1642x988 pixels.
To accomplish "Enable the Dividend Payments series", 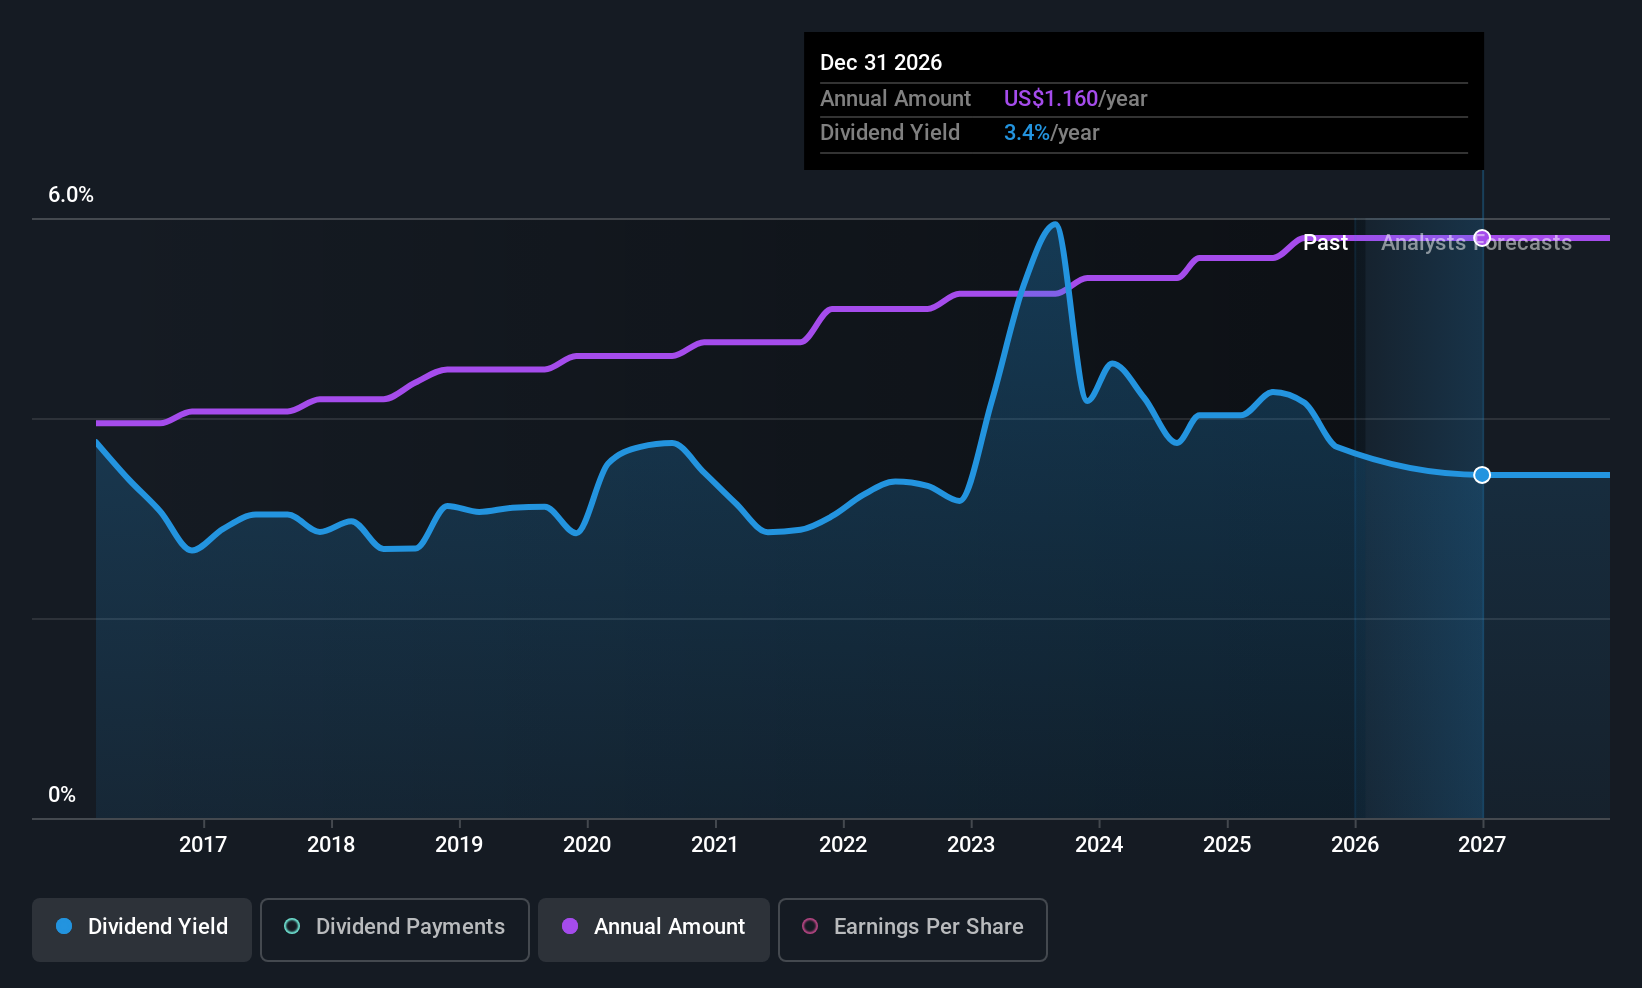I will 394,927.
